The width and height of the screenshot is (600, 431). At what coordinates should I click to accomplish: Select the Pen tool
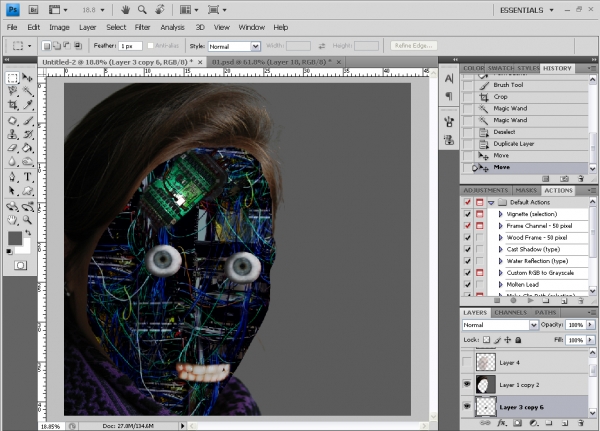point(12,177)
